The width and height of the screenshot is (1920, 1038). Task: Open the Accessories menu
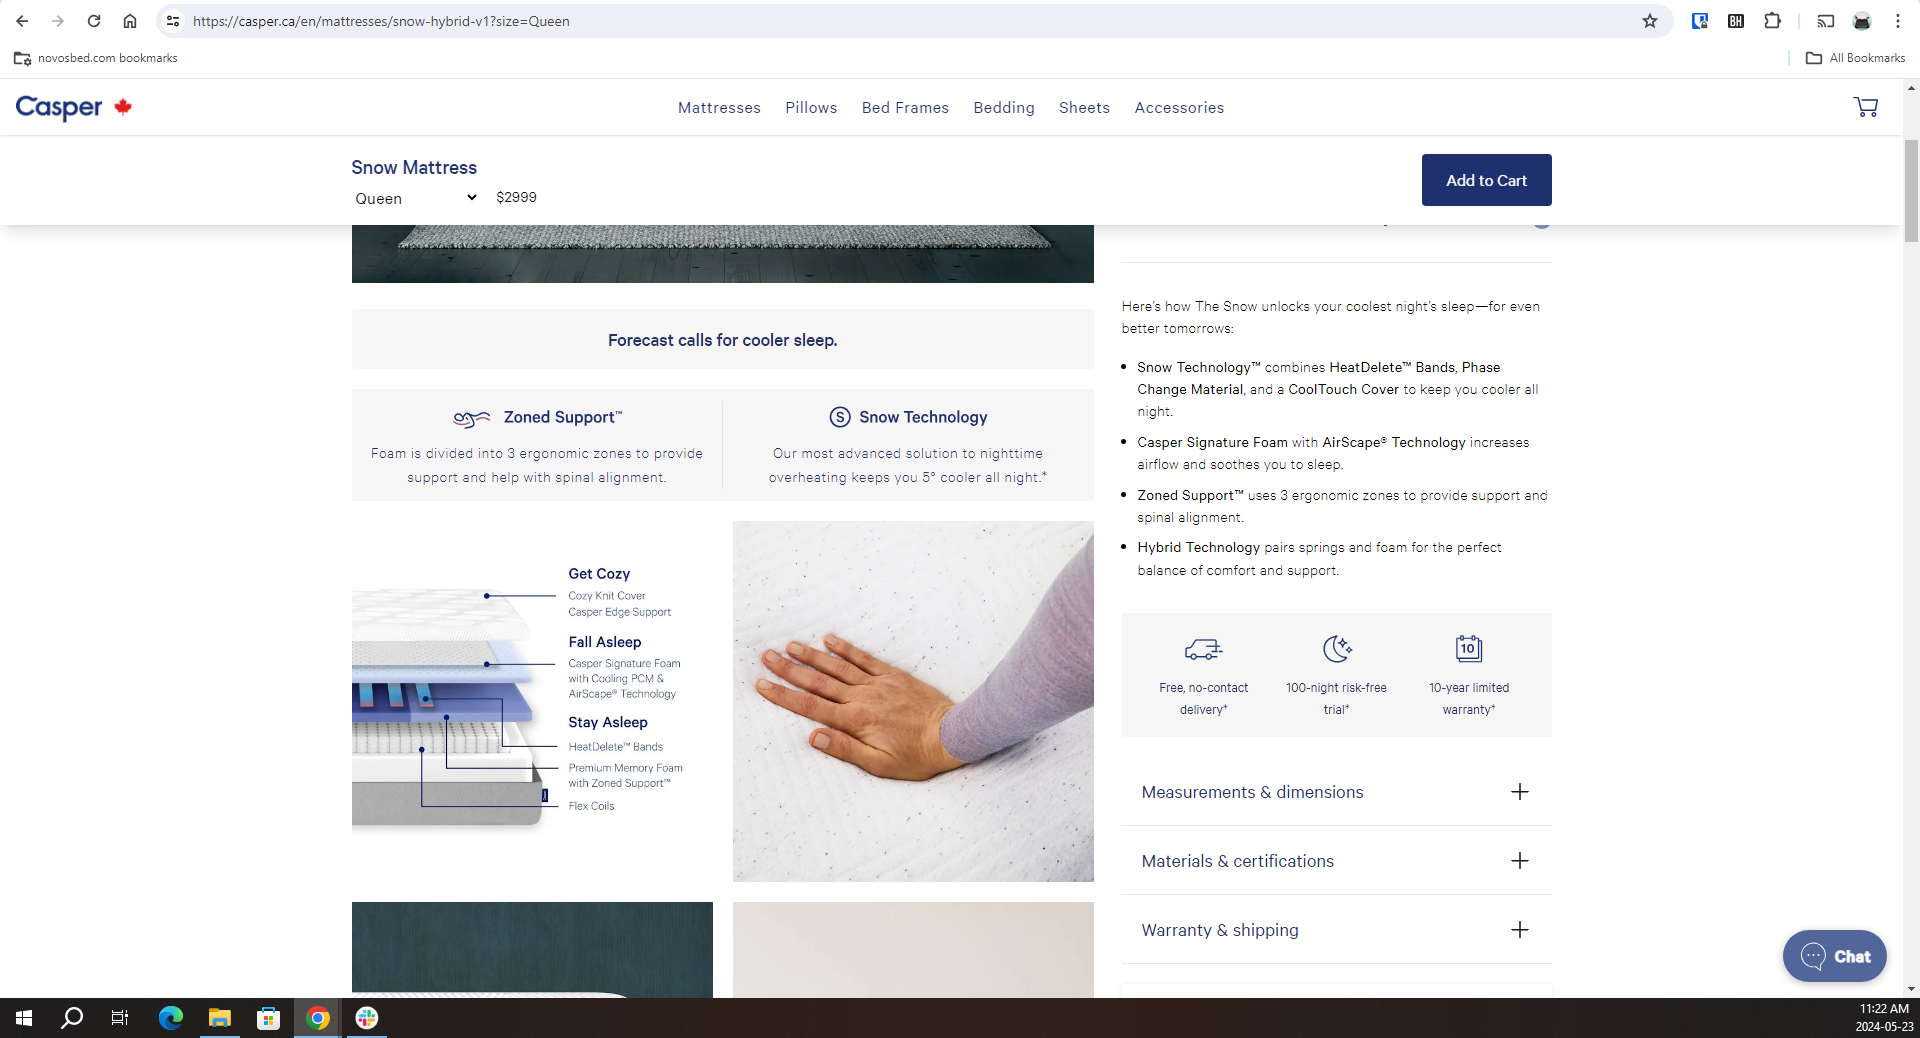1179,108
